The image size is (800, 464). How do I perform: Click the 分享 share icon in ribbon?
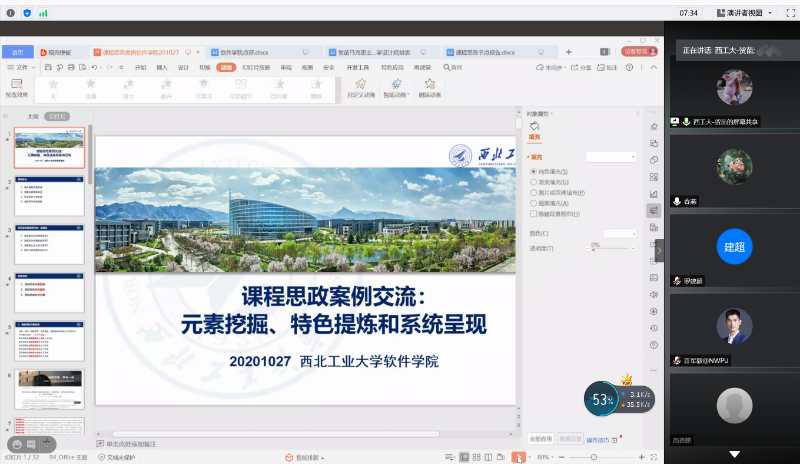[579, 67]
